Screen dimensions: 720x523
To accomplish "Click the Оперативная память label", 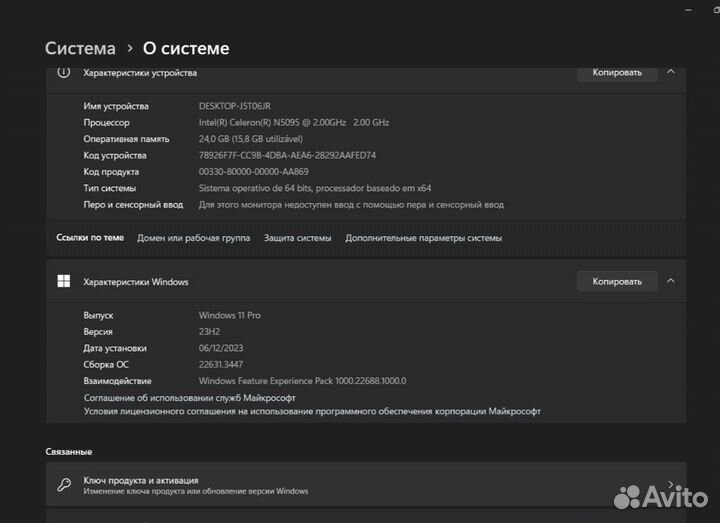I will pos(126,139).
